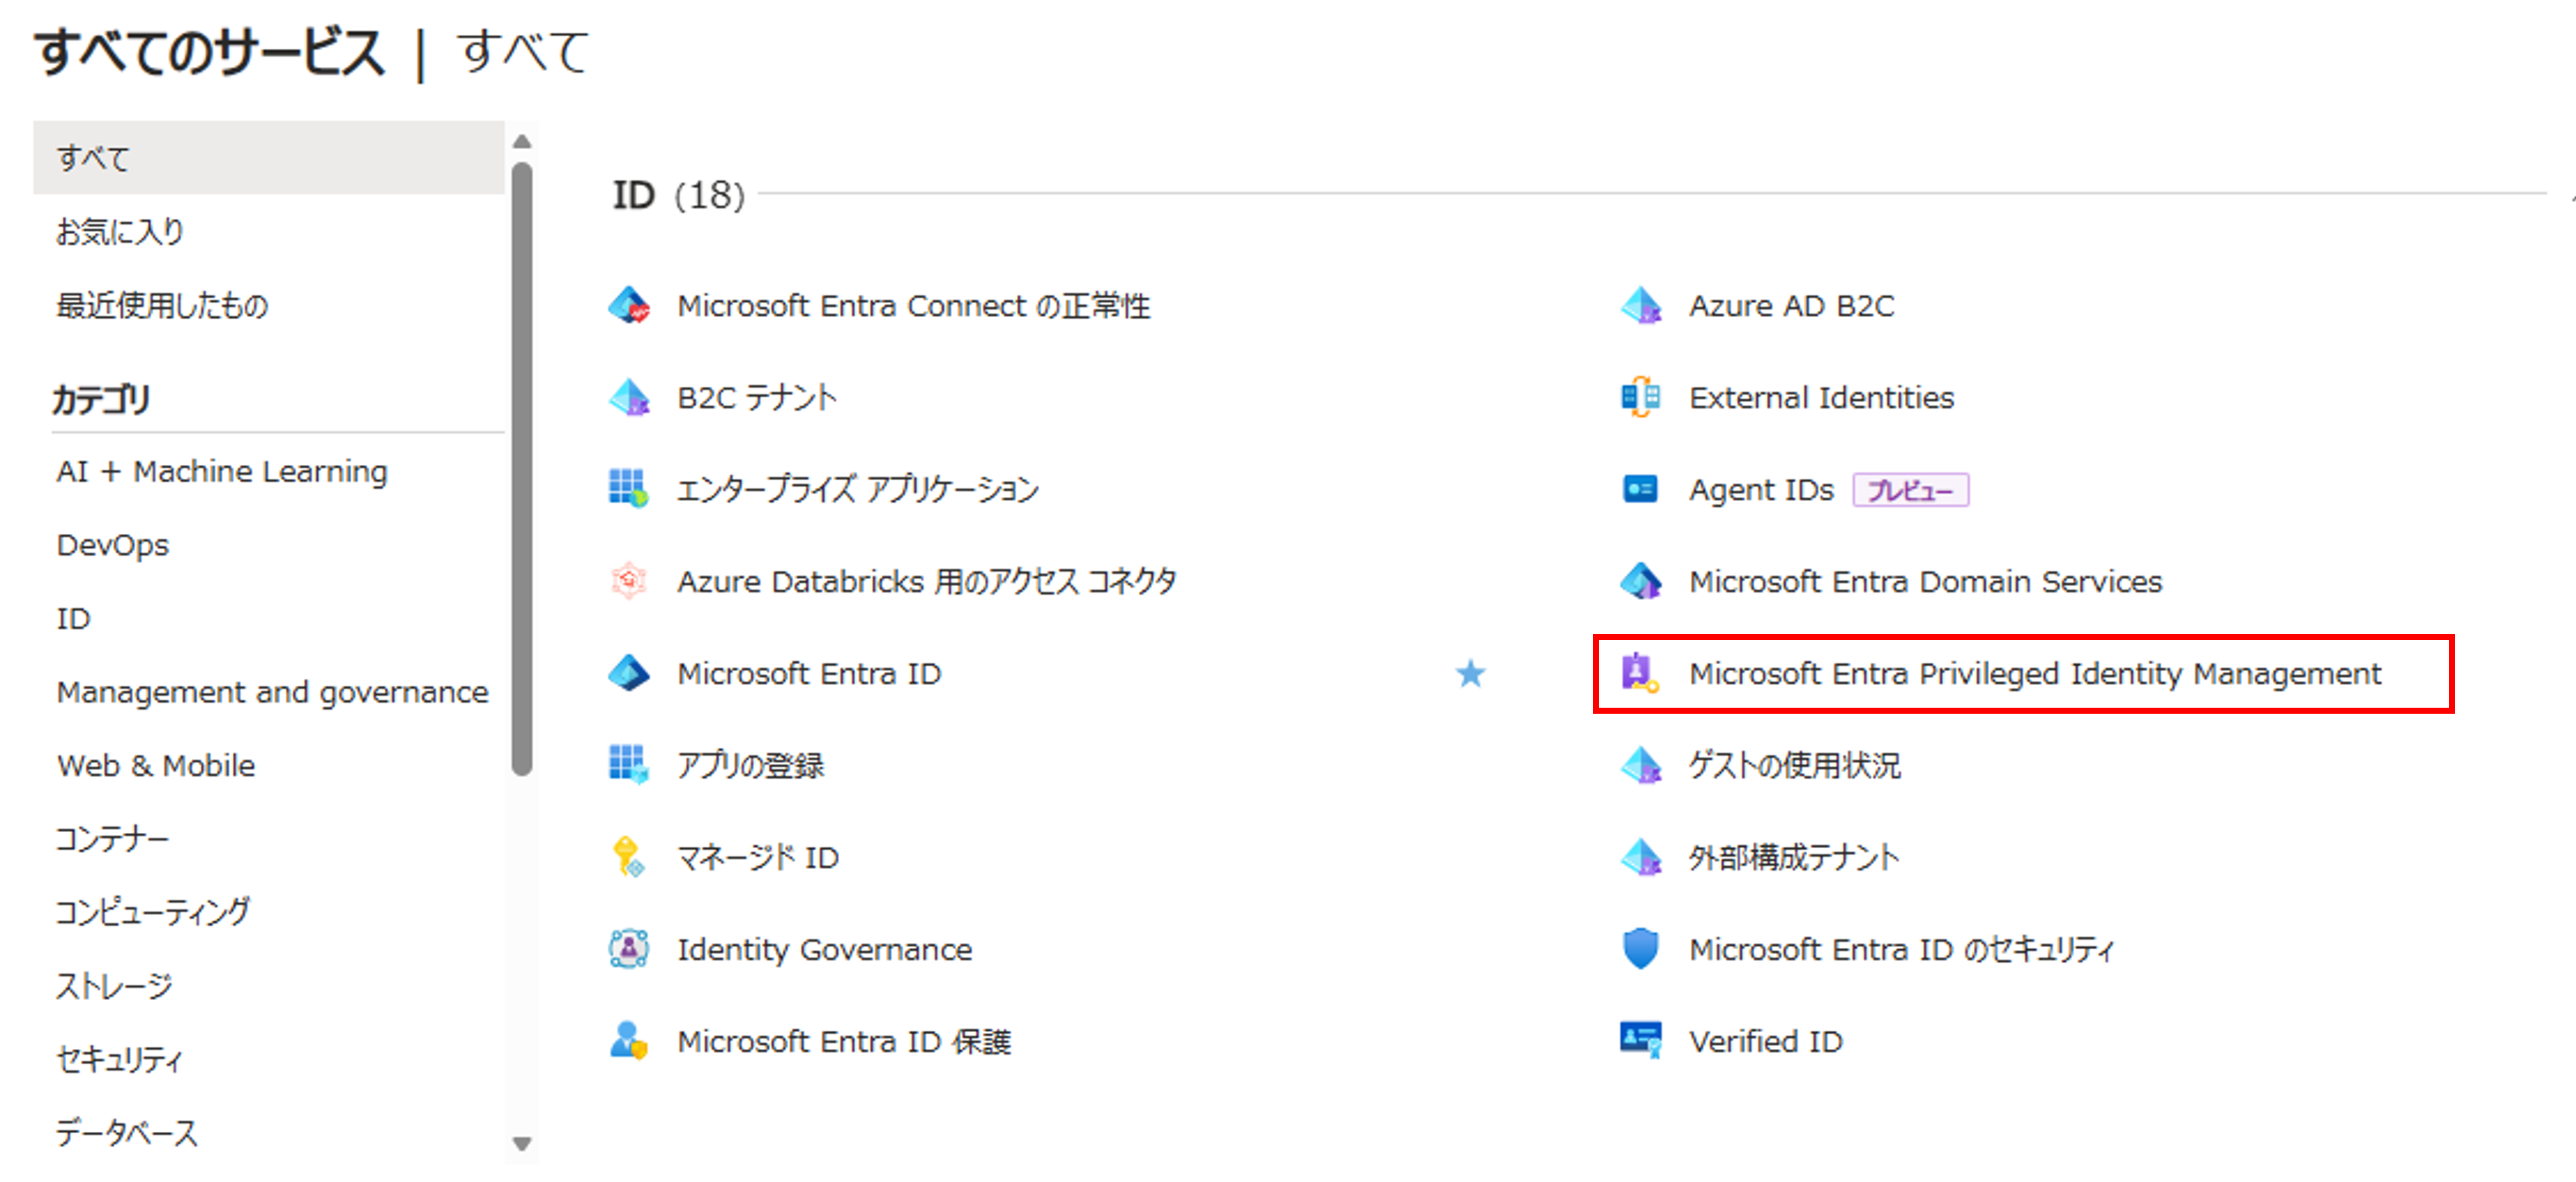Viewport: 2576px width, 1182px height.
Task: Open マネージド ID service link
Action: [758, 857]
